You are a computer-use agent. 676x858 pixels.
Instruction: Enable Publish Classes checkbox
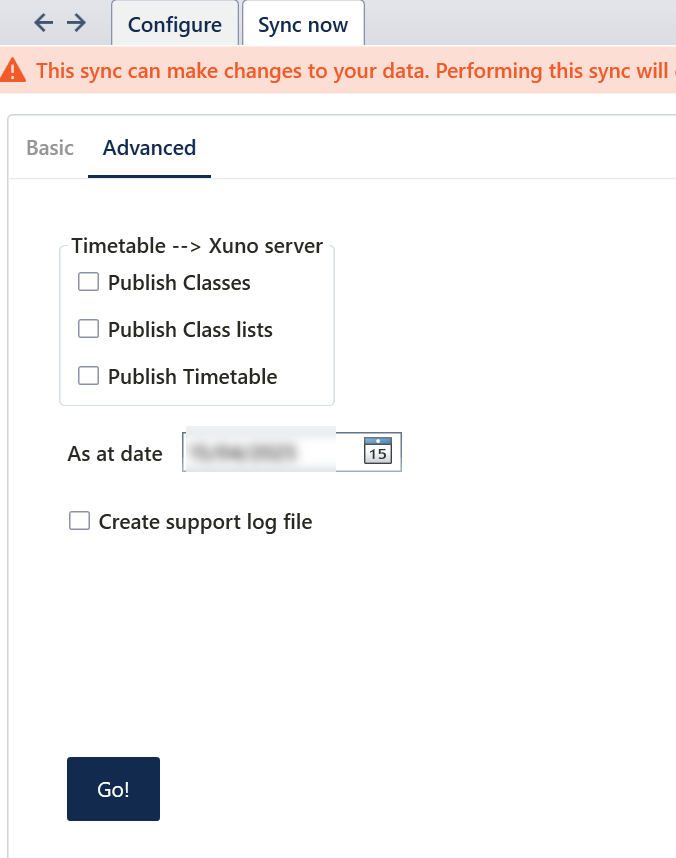(88, 282)
